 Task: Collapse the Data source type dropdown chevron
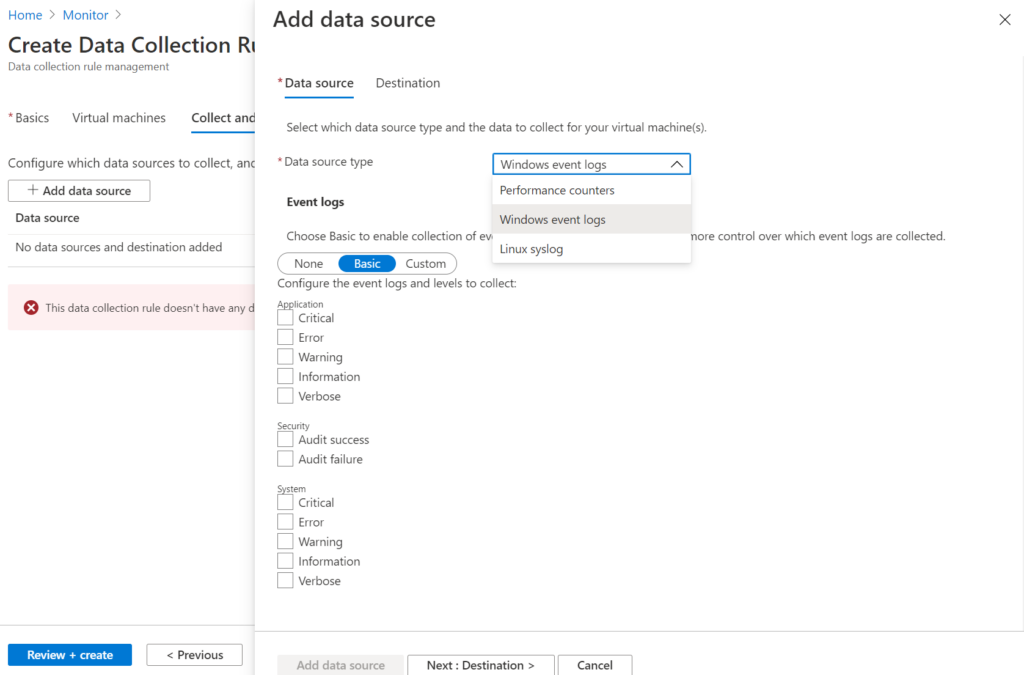point(677,164)
